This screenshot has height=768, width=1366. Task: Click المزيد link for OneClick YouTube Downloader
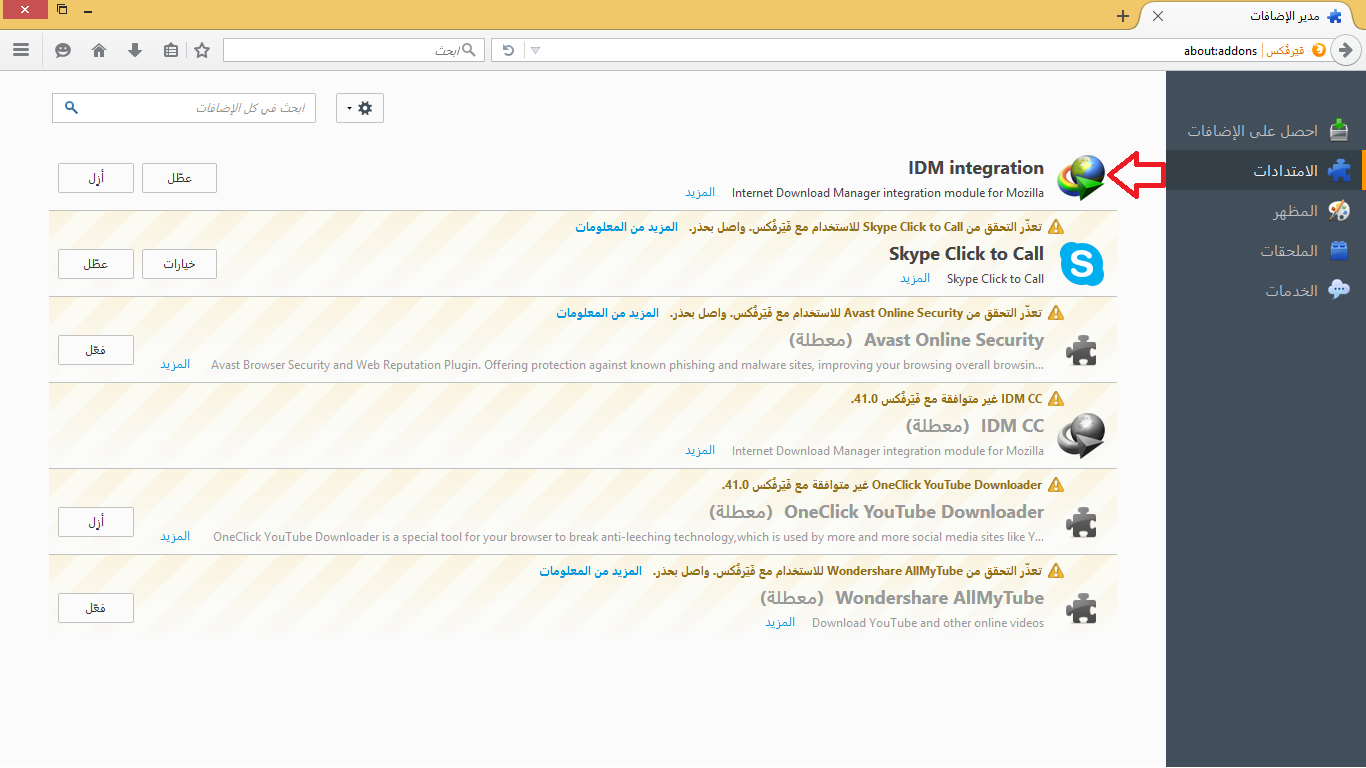coord(175,536)
